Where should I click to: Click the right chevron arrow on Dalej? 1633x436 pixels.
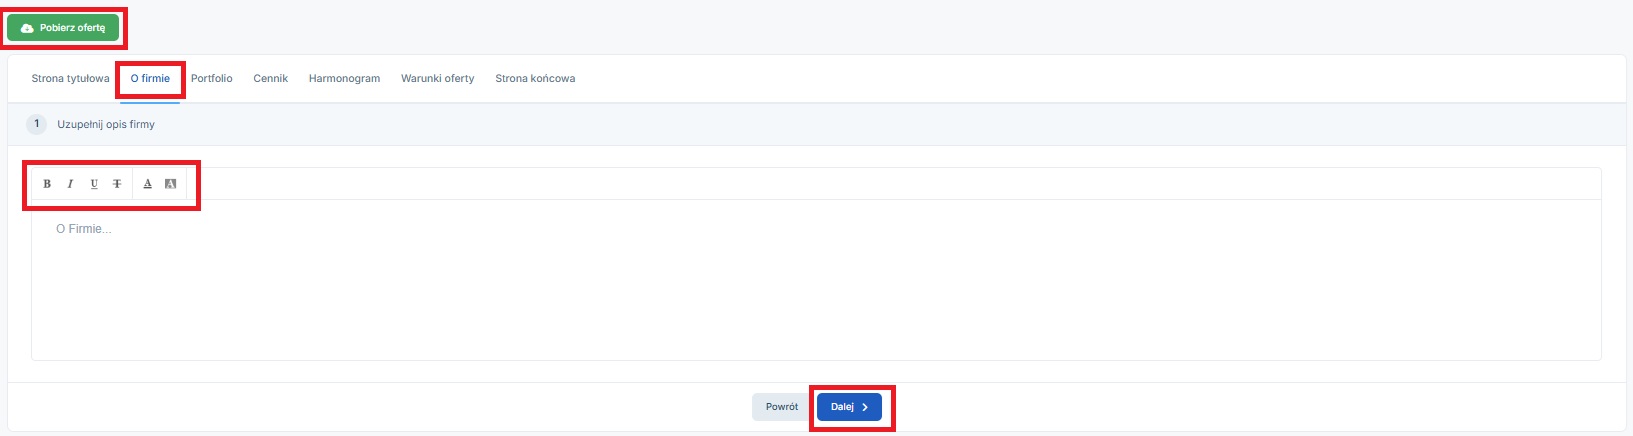coord(865,407)
